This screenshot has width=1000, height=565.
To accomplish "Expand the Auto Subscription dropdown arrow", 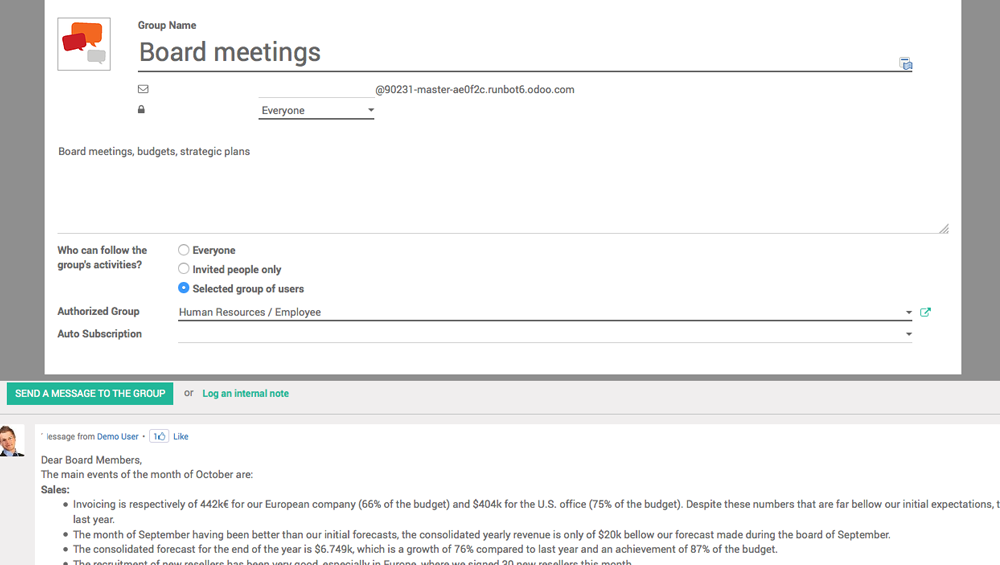I will [909, 334].
